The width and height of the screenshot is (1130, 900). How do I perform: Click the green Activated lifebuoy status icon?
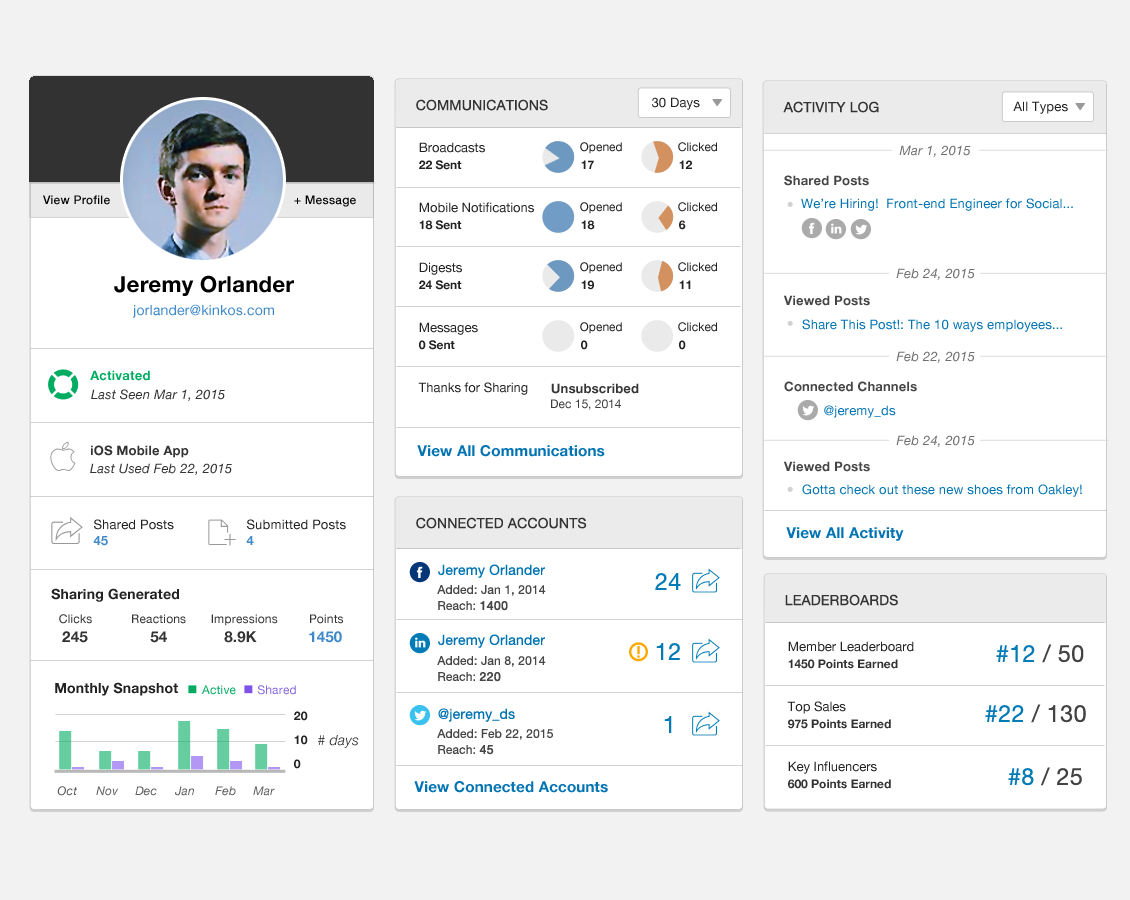(63, 384)
